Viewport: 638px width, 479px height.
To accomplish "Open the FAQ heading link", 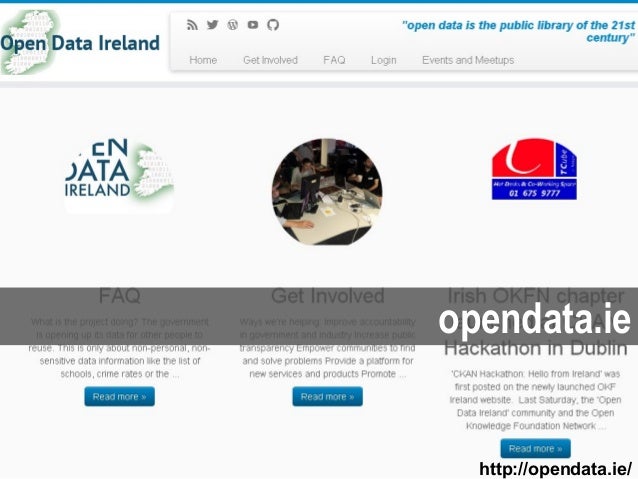I will (x=120, y=296).
